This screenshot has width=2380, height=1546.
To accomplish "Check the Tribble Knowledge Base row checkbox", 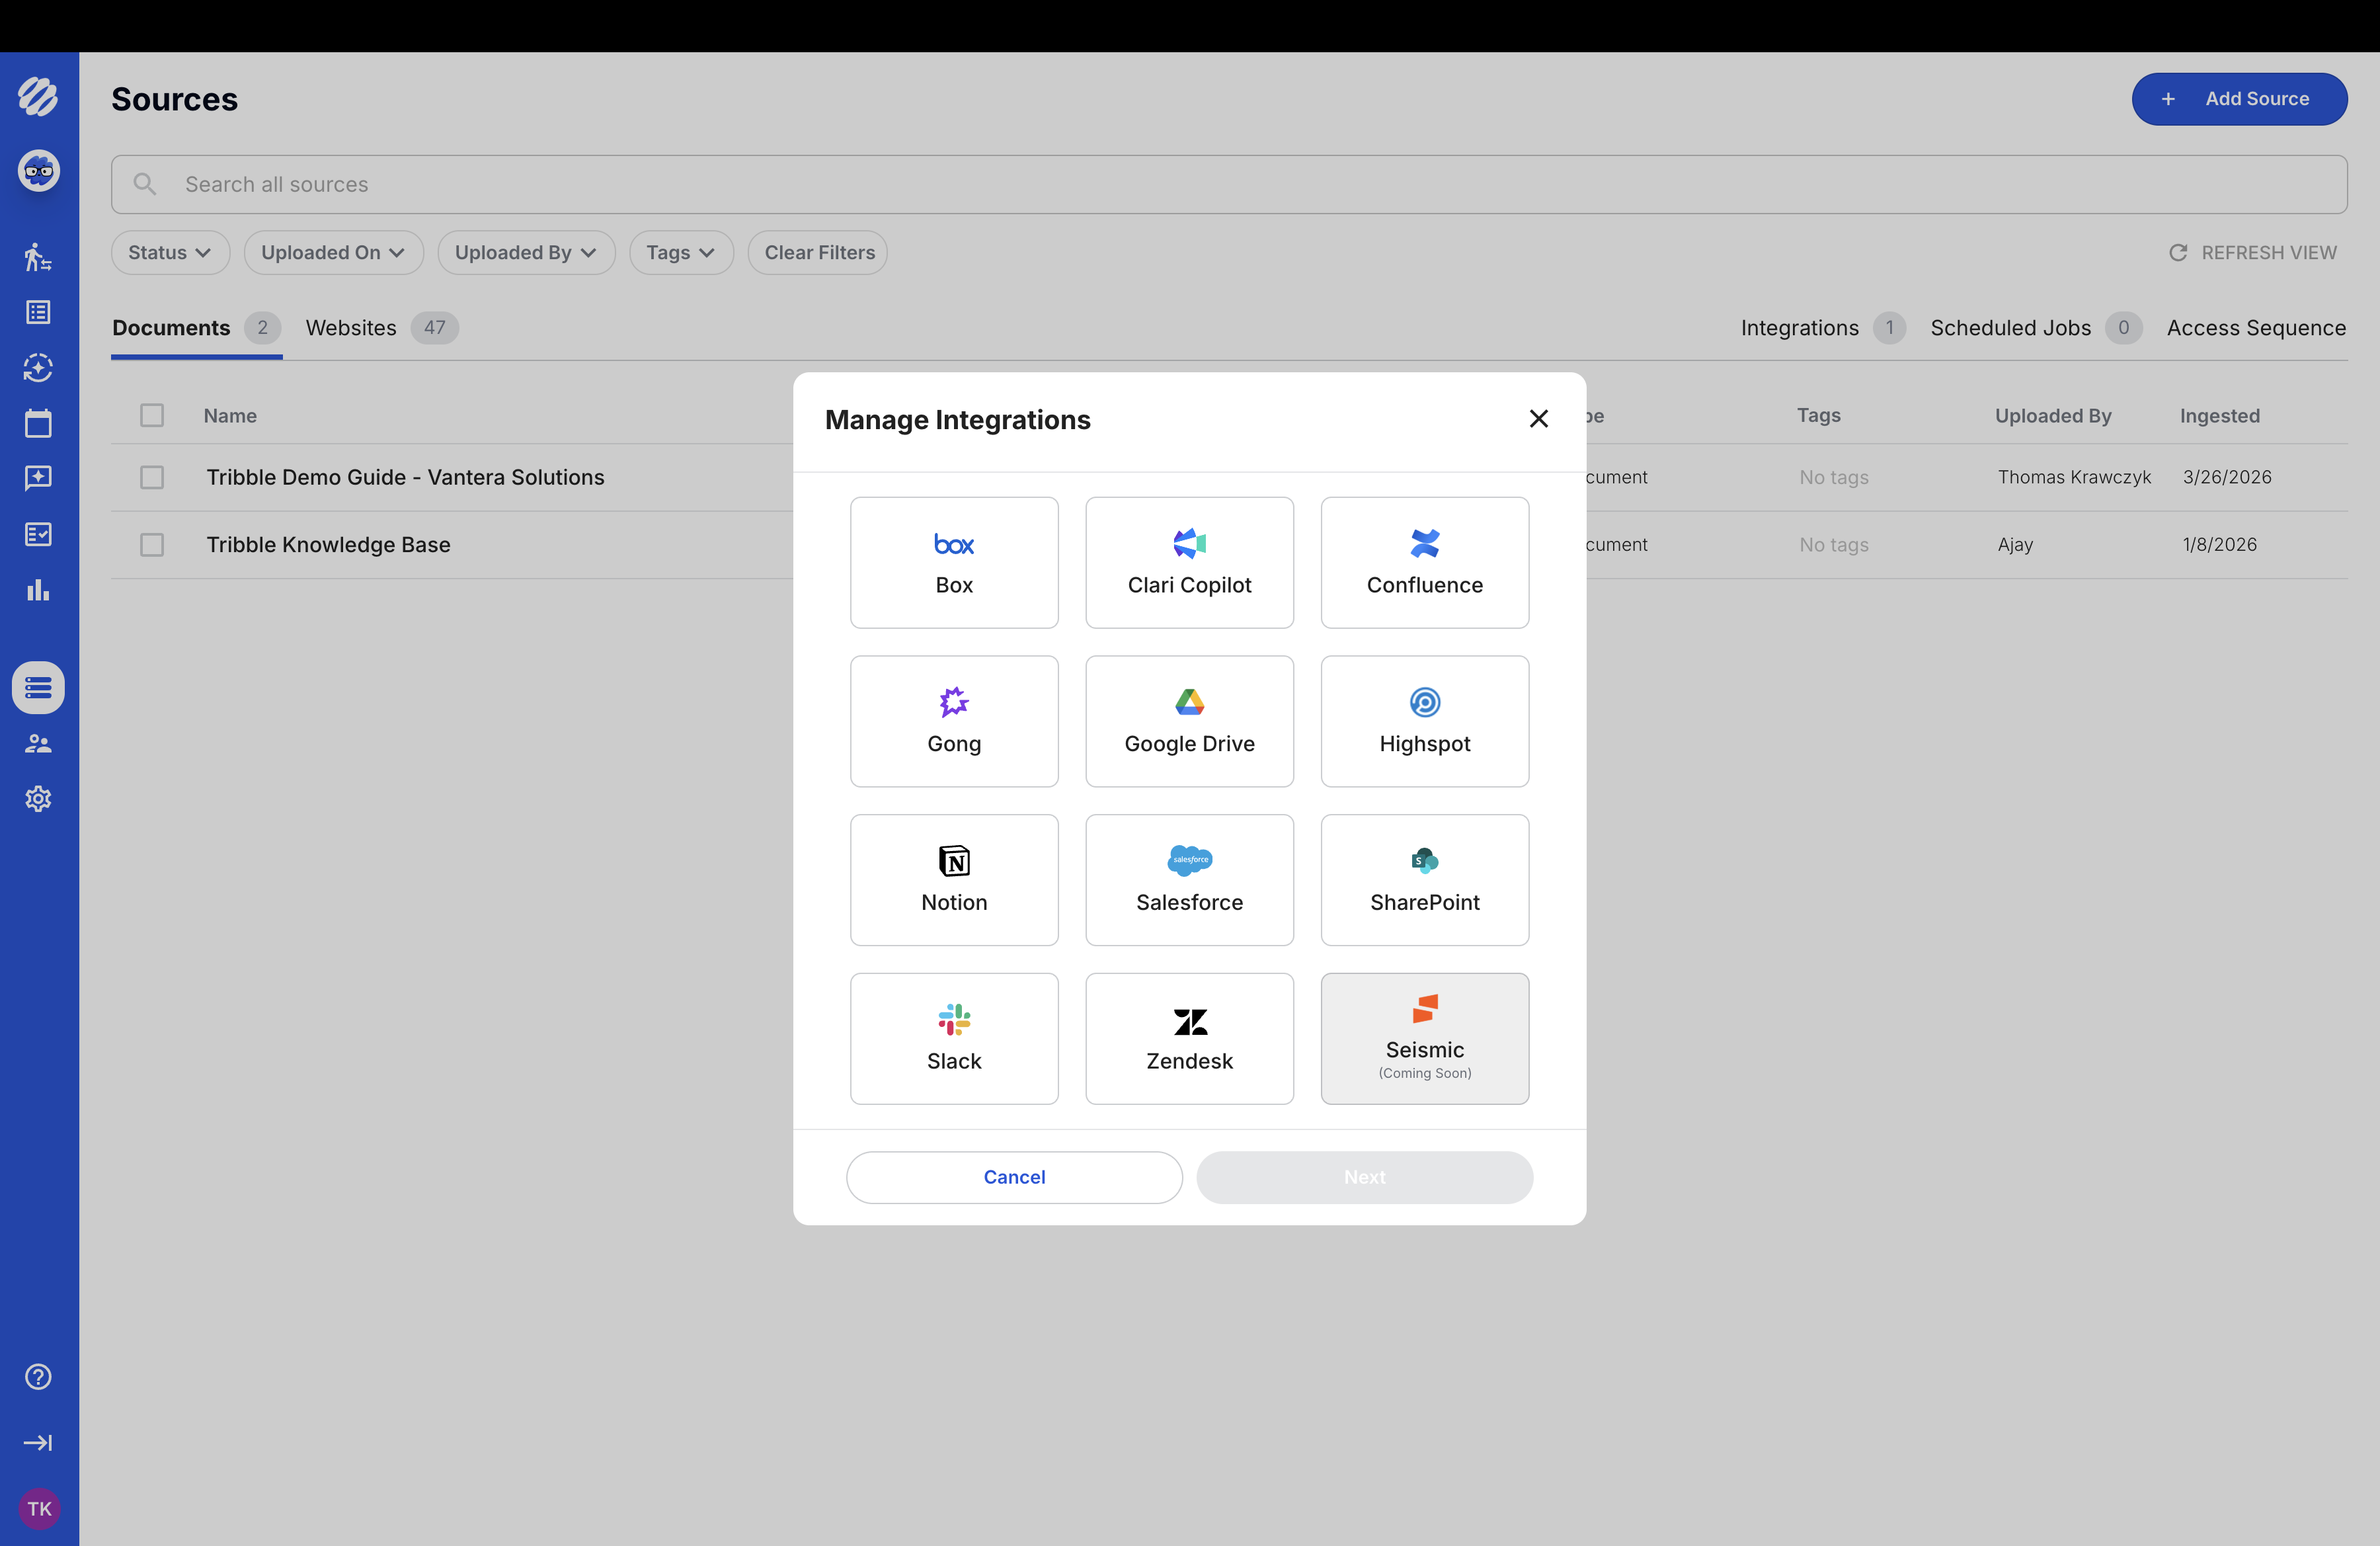I will (x=152, y=545).
